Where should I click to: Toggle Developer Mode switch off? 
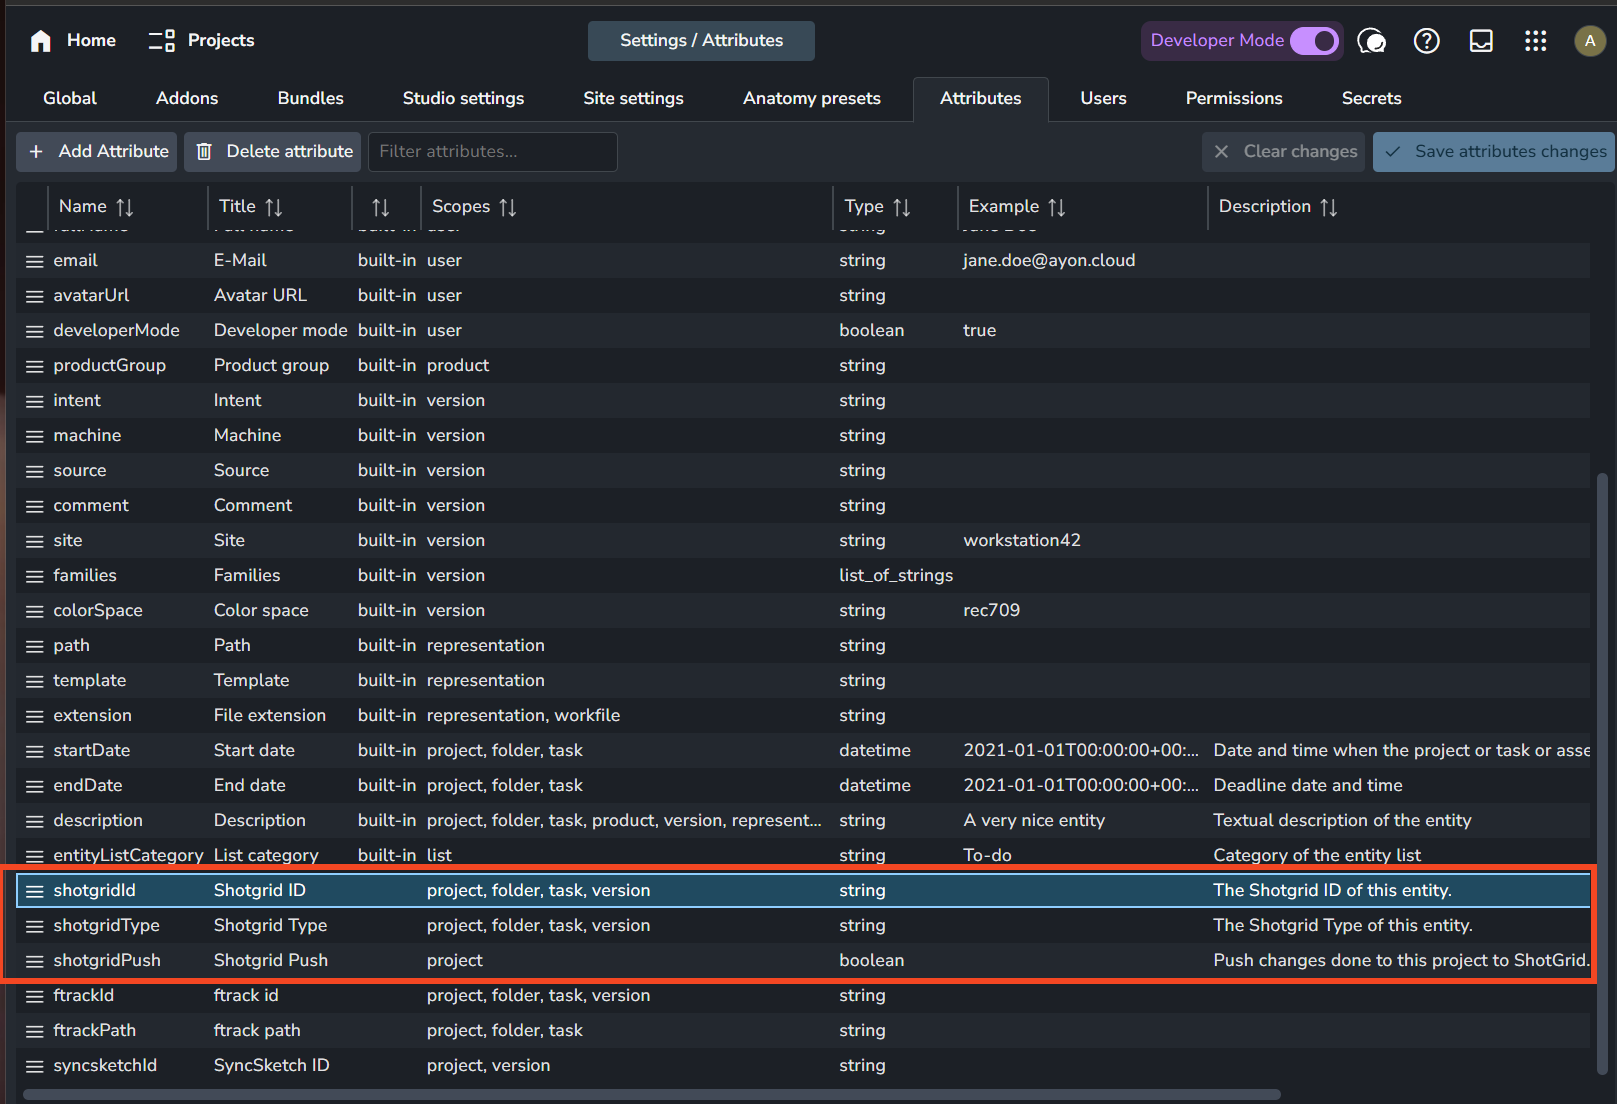click(1314, 41)
